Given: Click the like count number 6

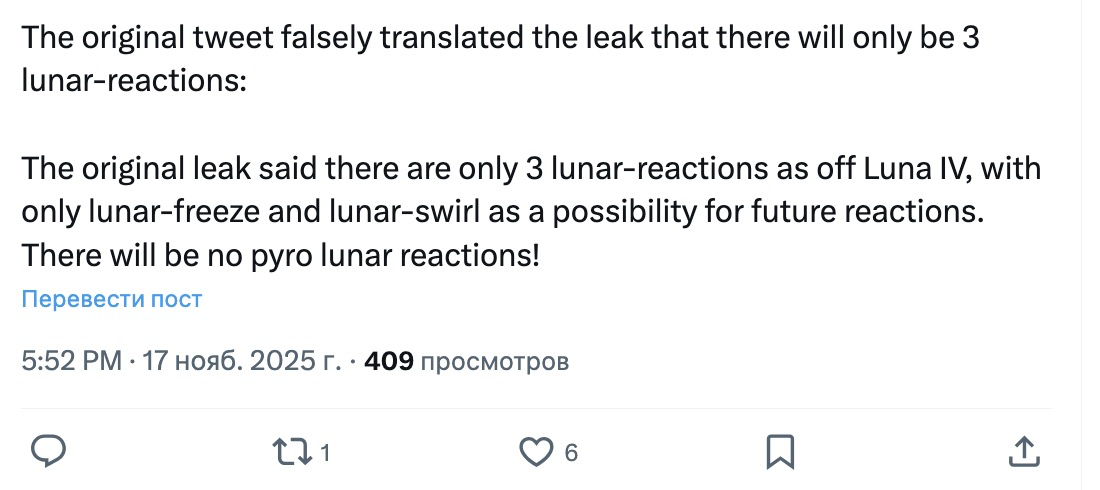Looking at the screenshot, I should (x=571, y=453).
